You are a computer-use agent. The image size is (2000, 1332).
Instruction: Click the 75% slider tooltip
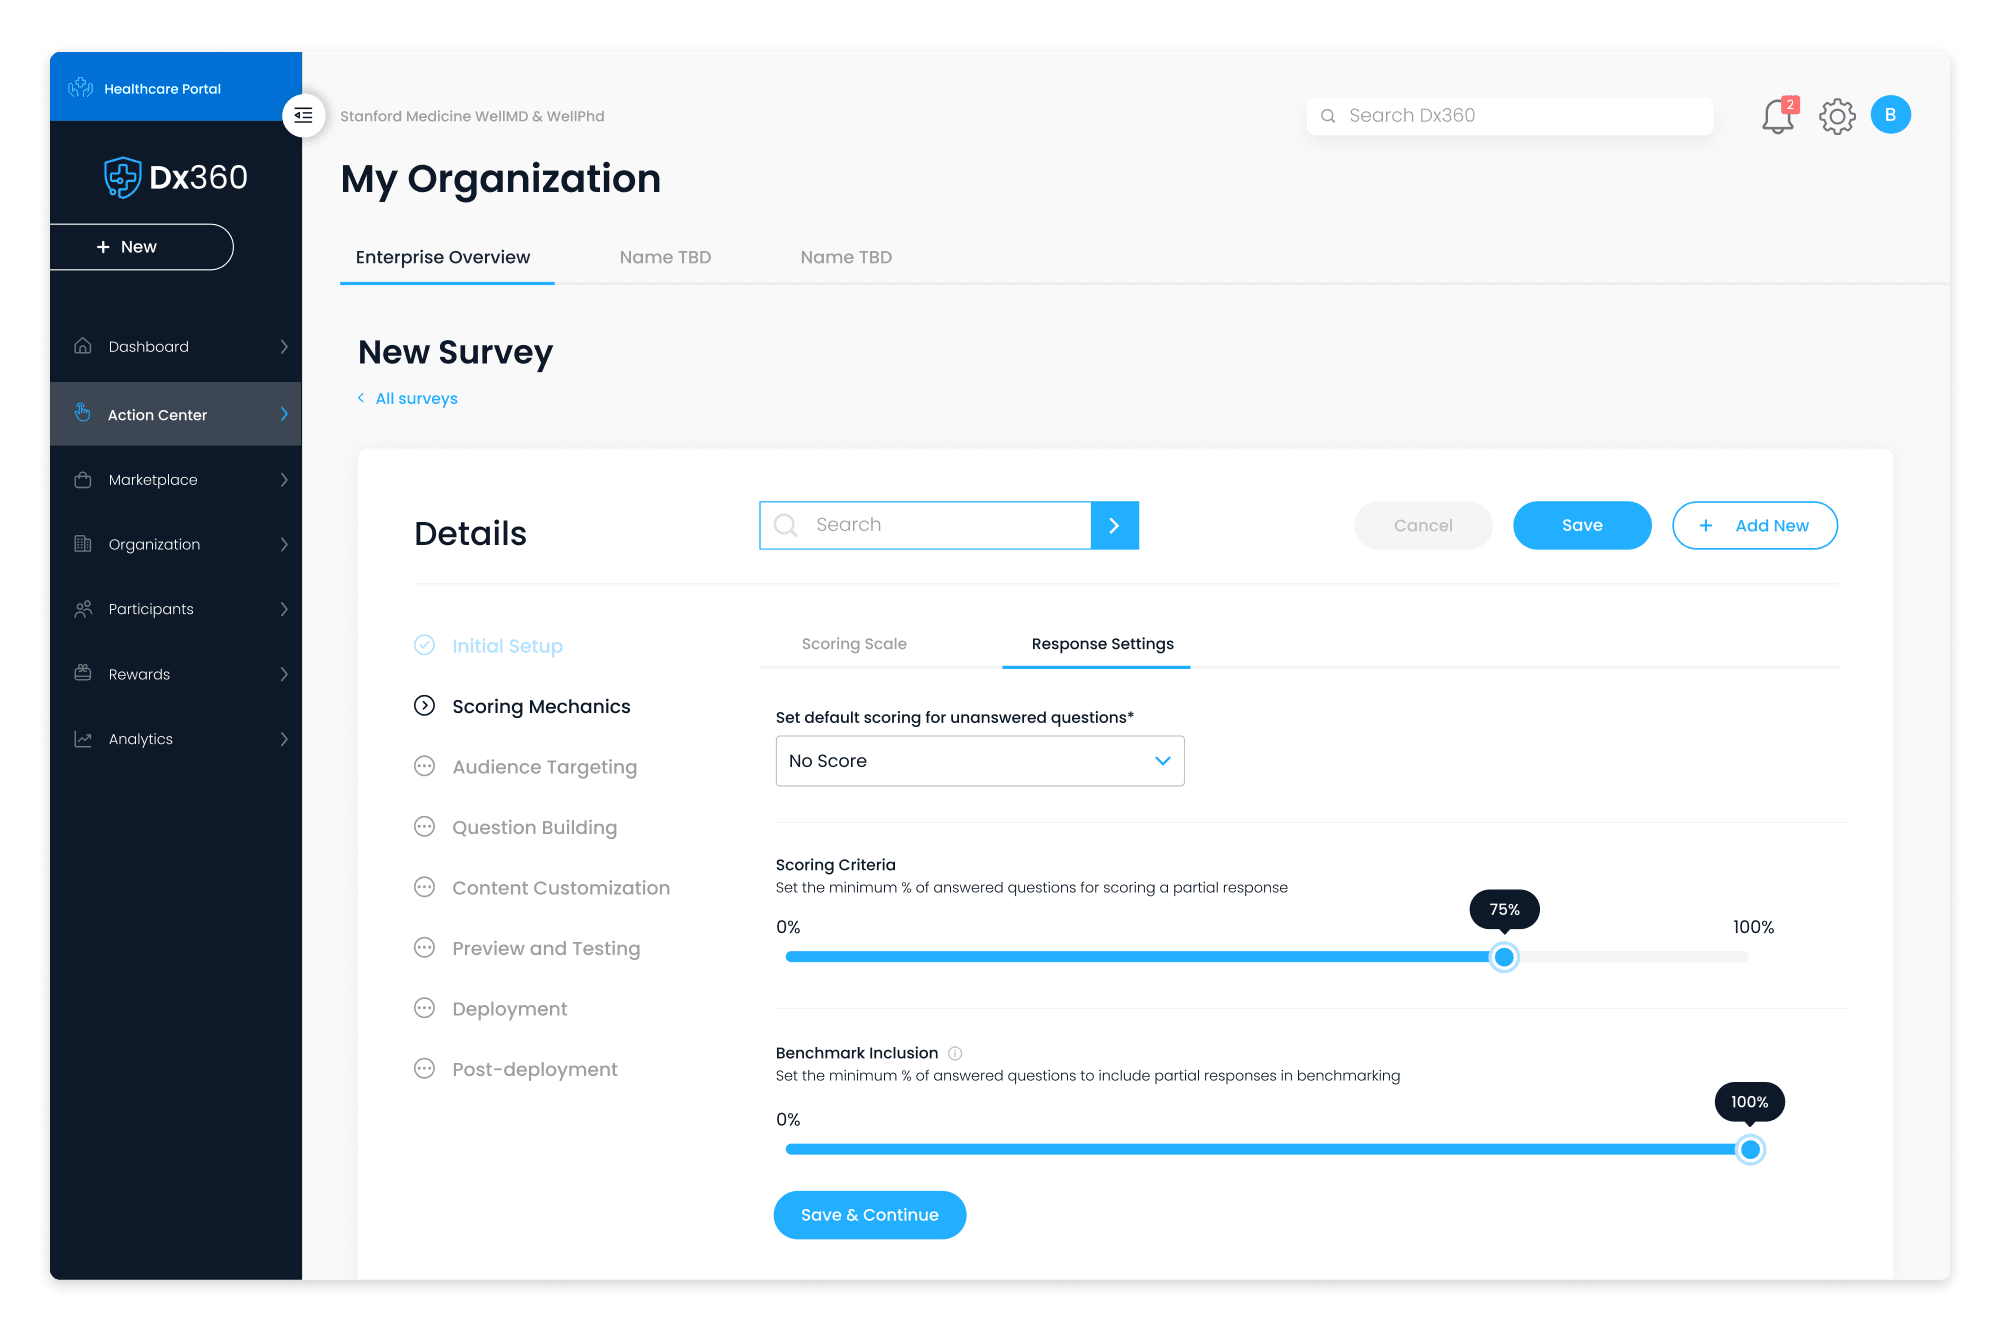pyautogui.click(x=1504, y=909)
